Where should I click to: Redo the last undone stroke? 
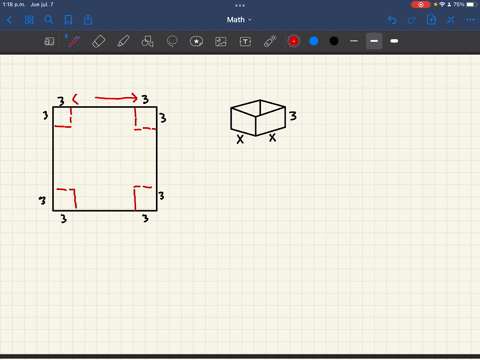[412, 20]
